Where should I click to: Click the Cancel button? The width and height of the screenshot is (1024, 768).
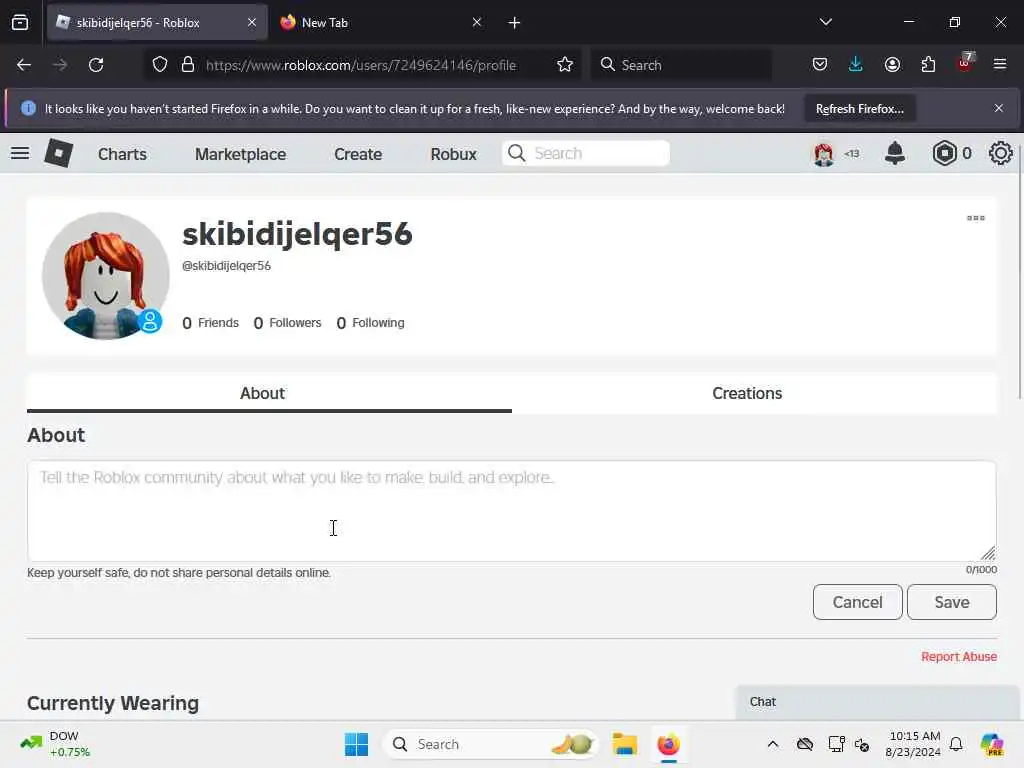[x=857, y=602]
